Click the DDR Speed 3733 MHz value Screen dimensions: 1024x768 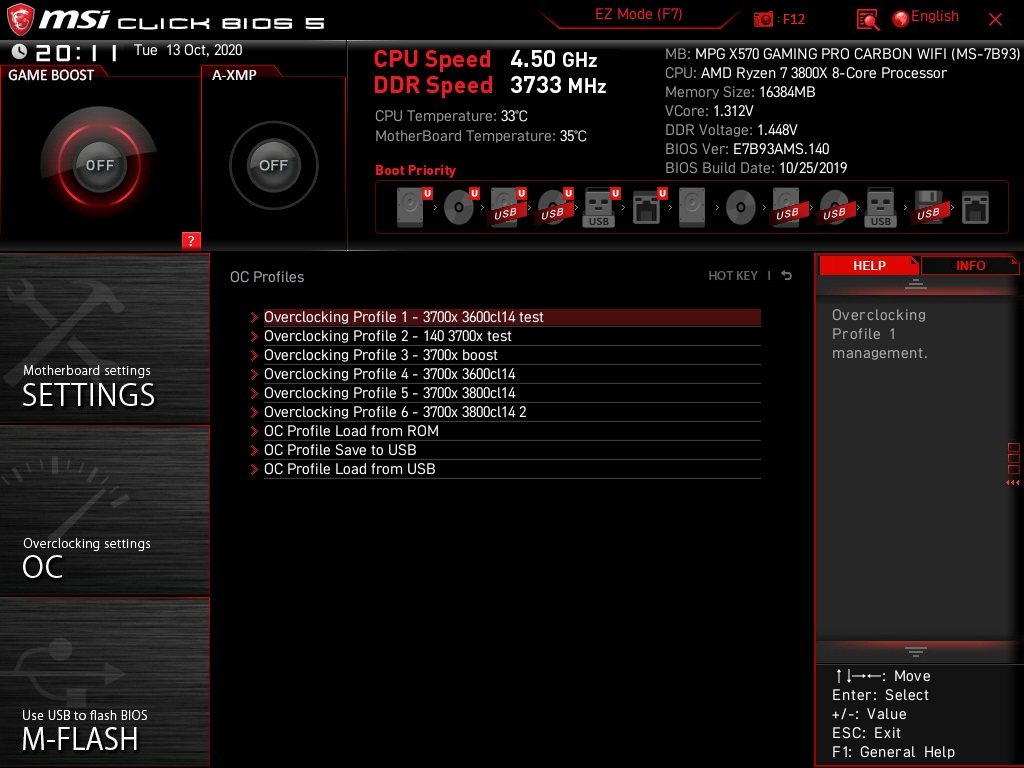point(558,86)
